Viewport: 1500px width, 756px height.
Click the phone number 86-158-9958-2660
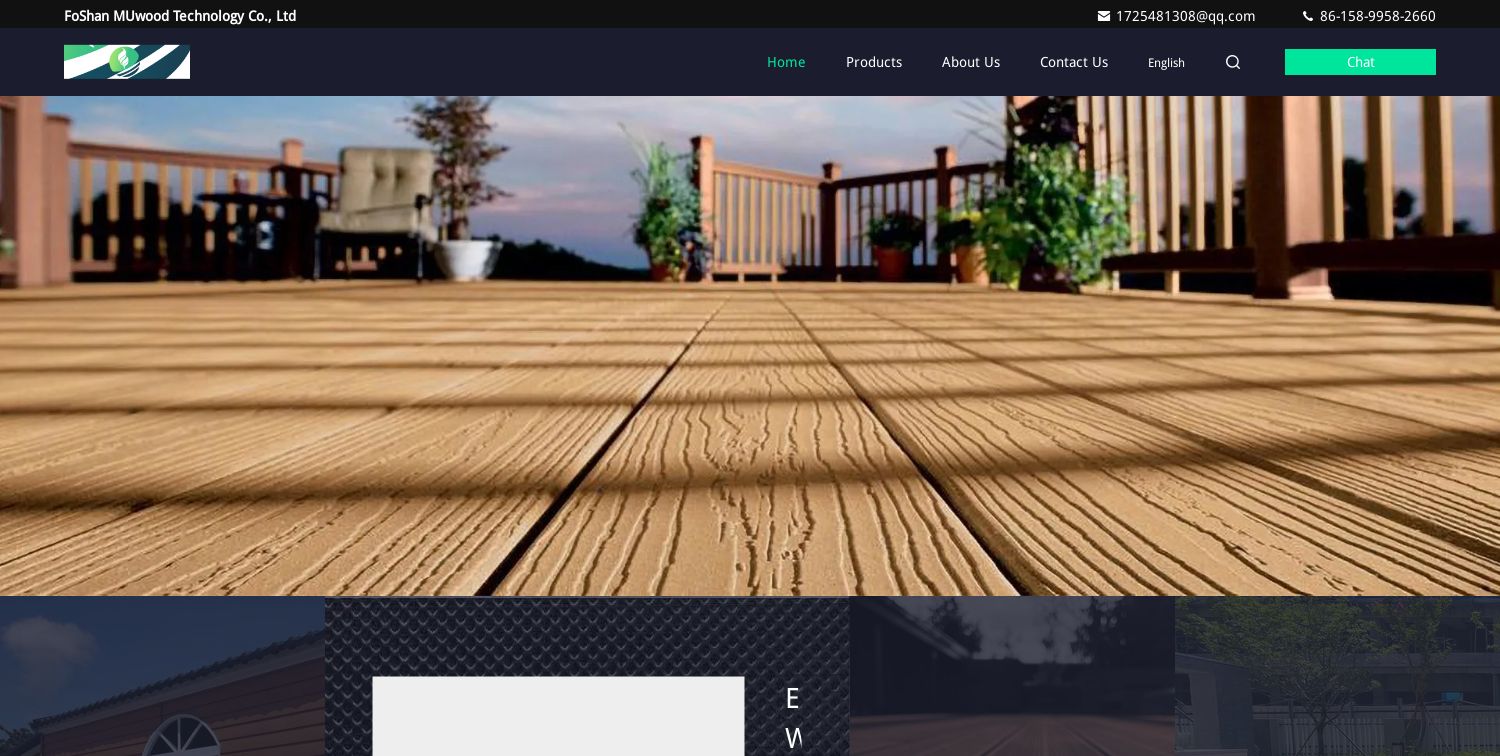pos(1377,16)
